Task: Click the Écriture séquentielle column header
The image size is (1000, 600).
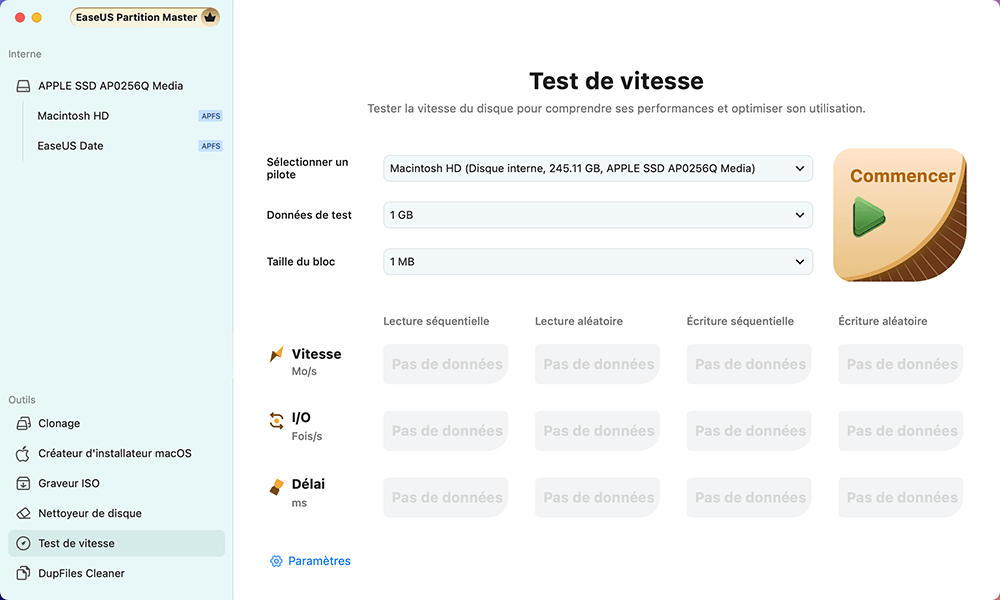Action: (740, 321)
